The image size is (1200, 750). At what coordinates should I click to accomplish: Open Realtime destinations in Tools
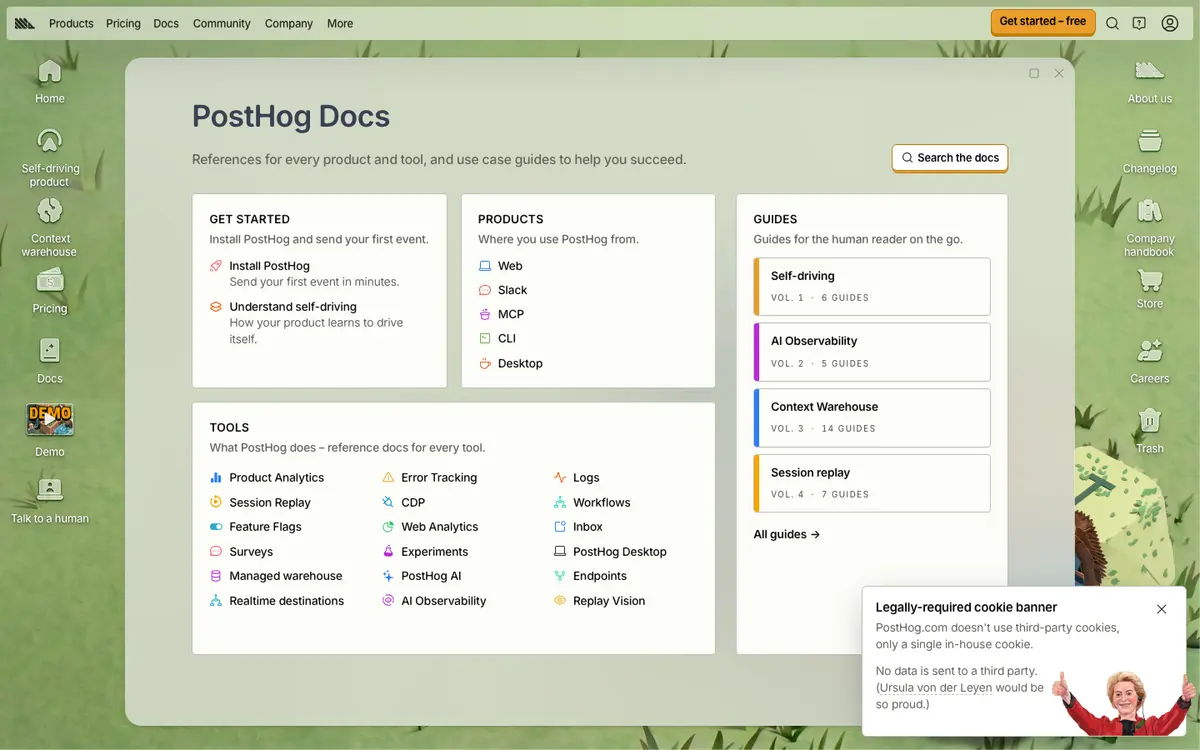(286, 601)
